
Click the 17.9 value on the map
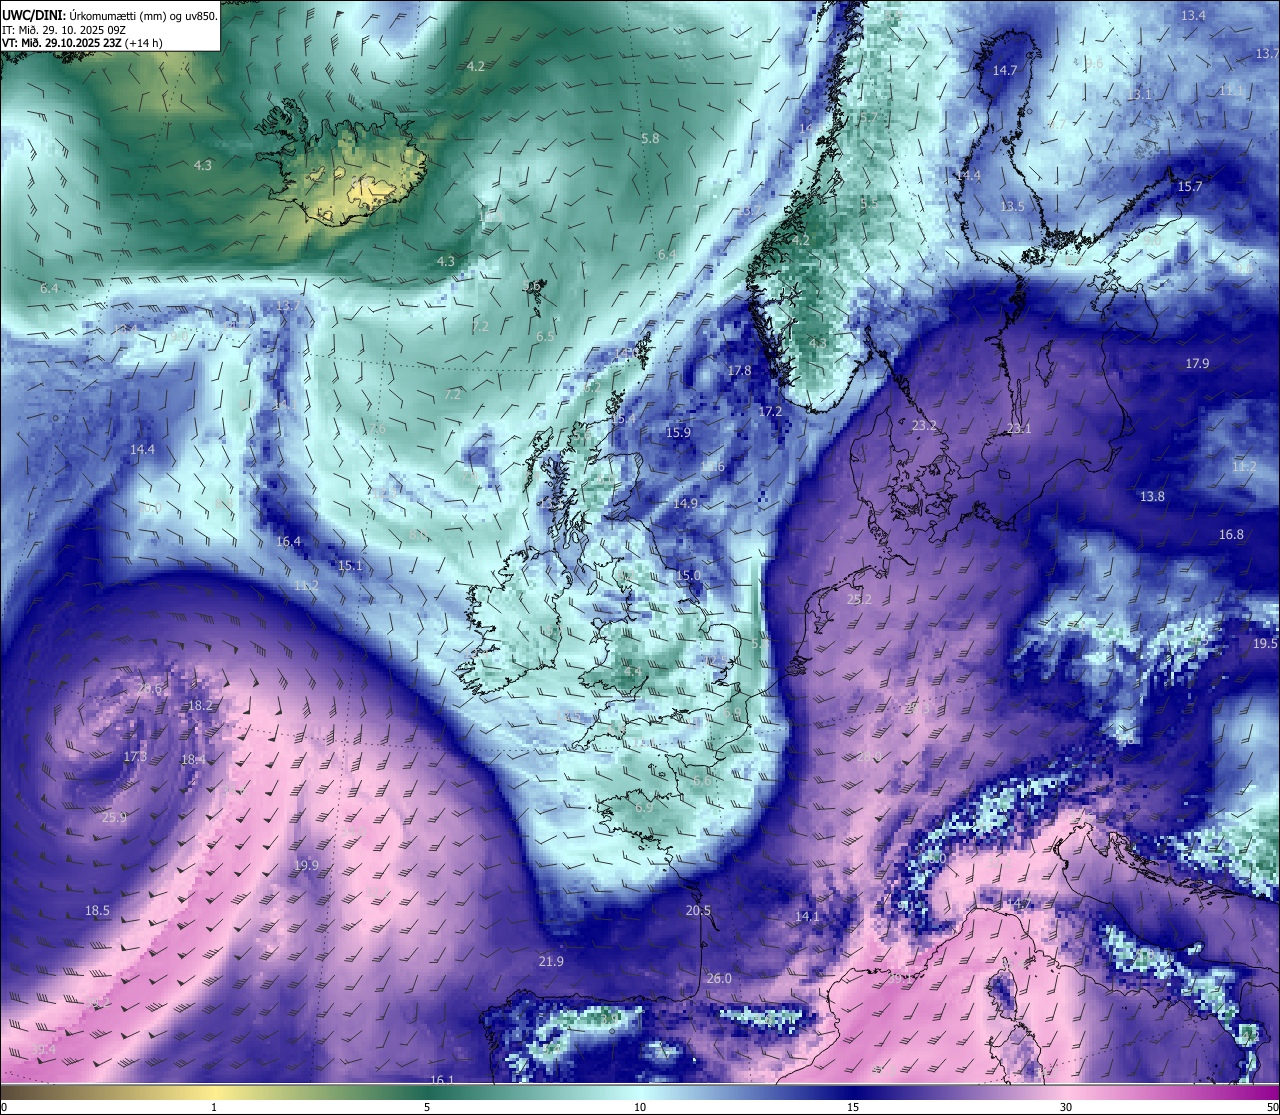(x=1197, y=363)
